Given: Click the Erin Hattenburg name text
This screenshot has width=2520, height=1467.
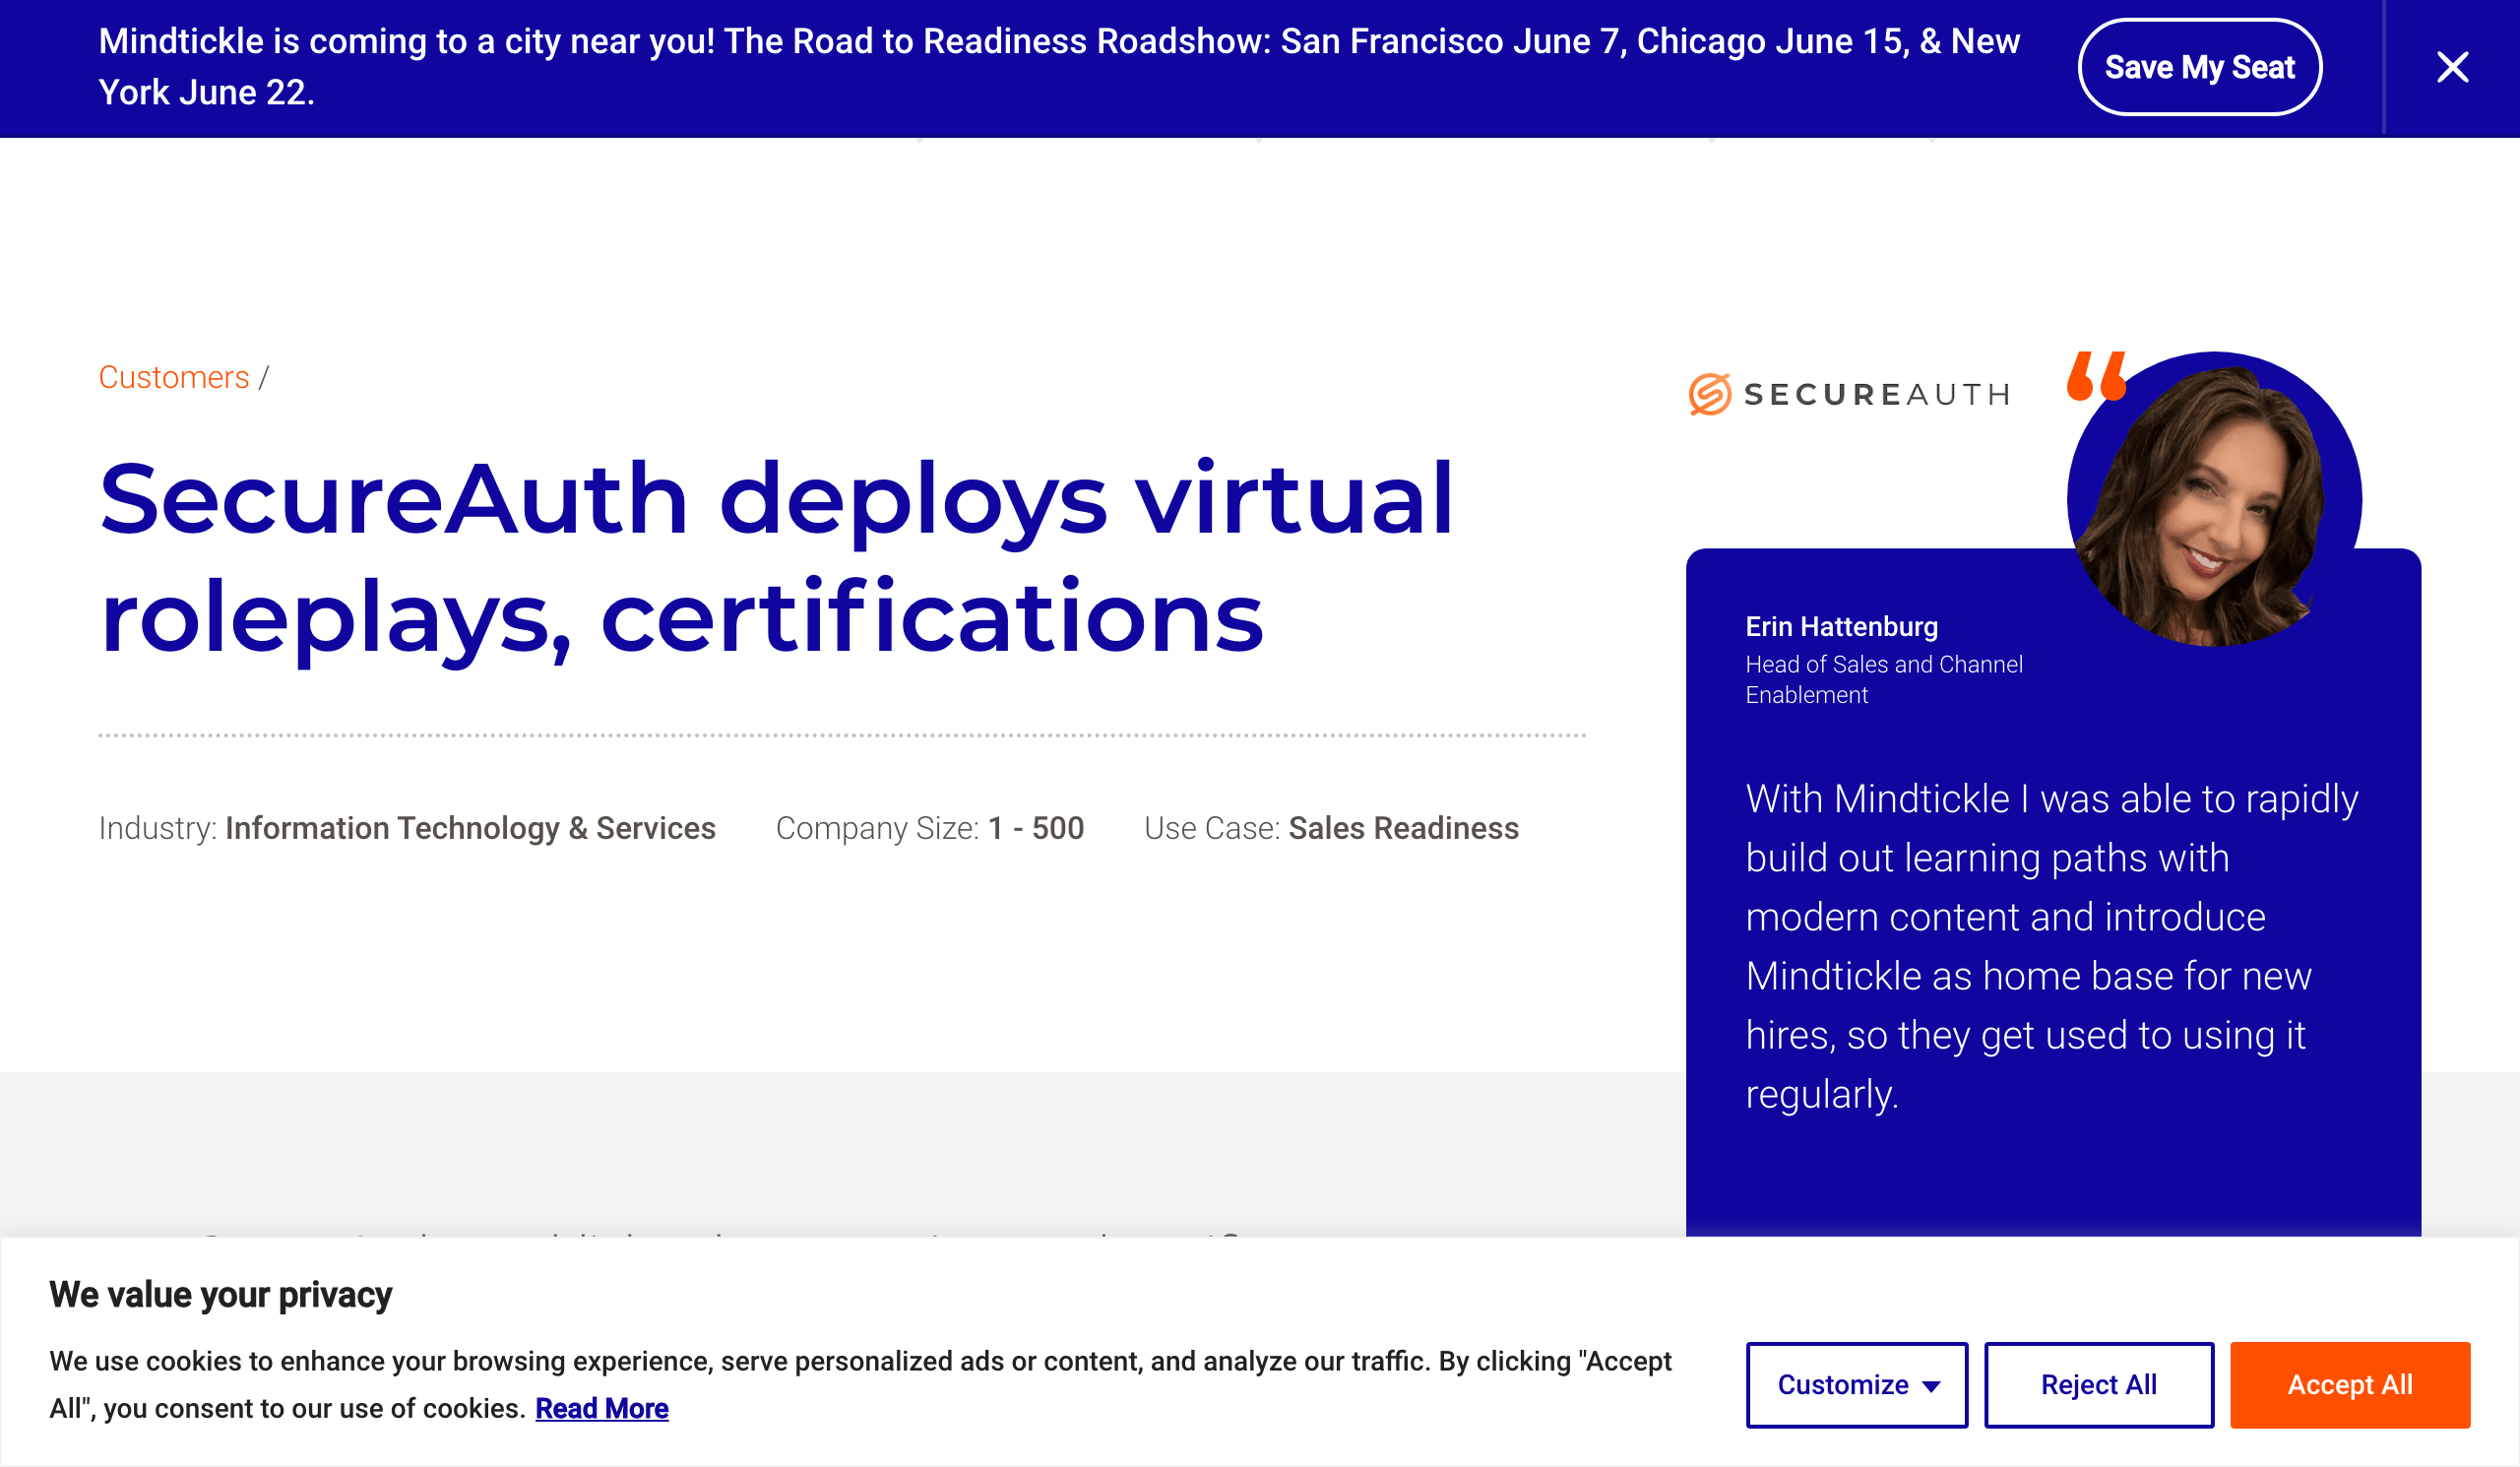Looking at the screenshot, I should pyautogui.click(x=1841, y=626).
